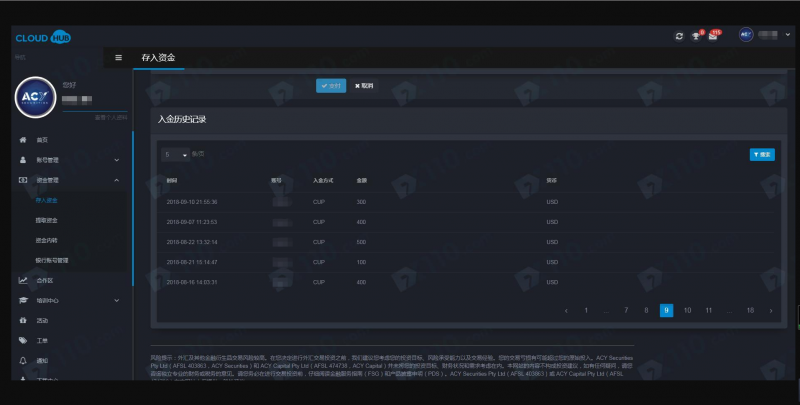Viewport: 800px width, 405px height.
Task: Click the blue 搜索 filter button
Action: [761, 155]
